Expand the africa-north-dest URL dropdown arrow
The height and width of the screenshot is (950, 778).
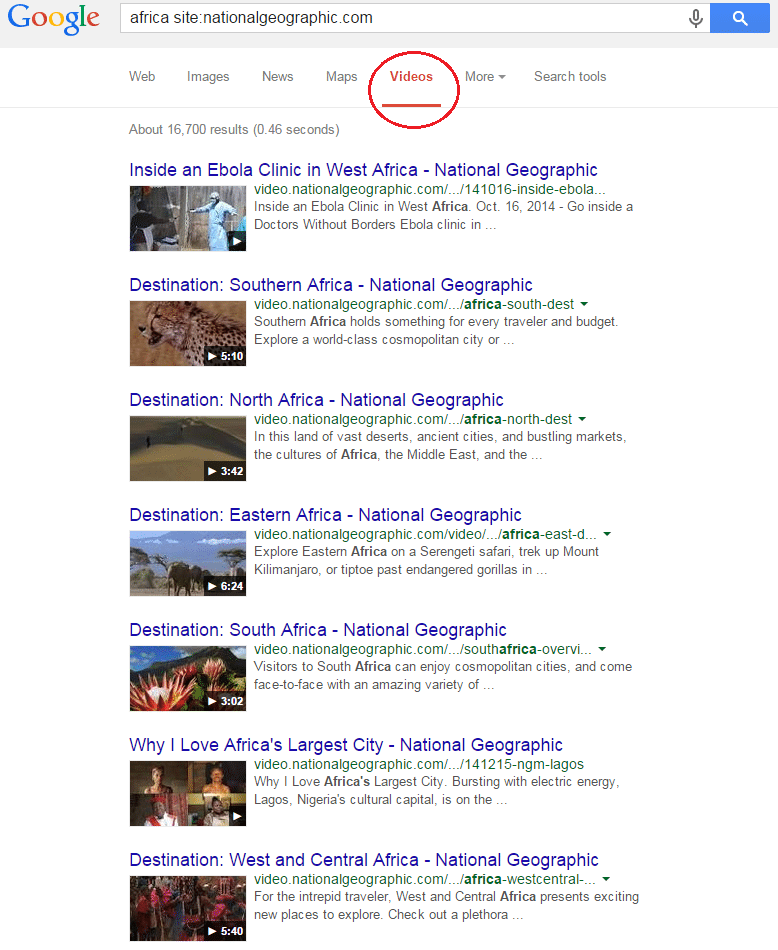[x=582, y=419]
